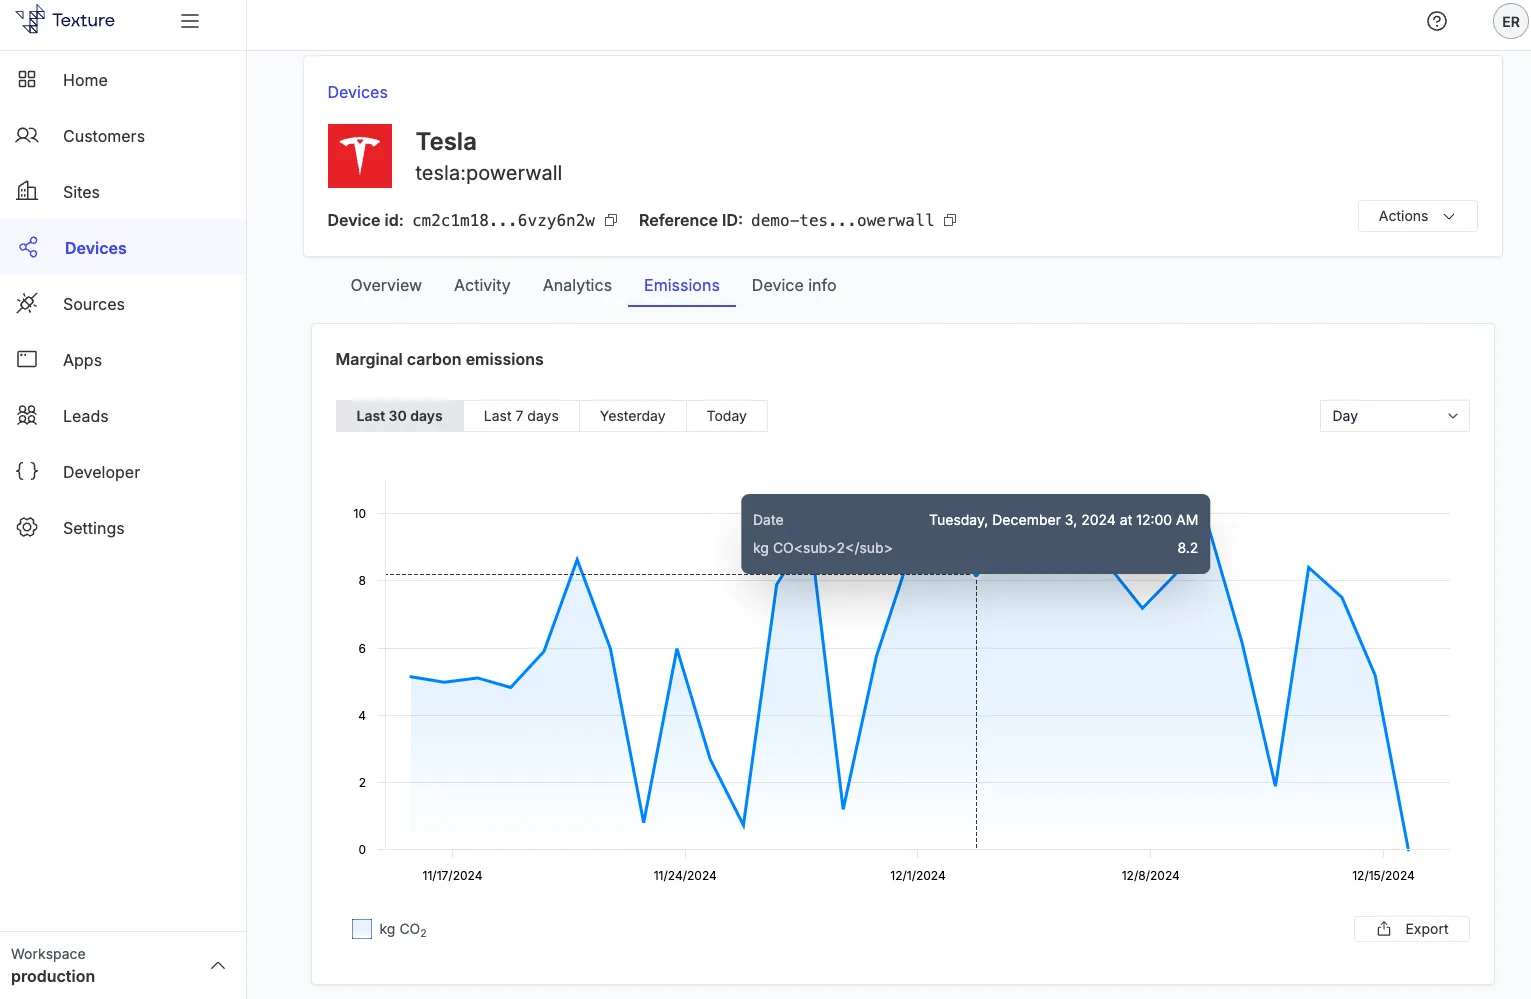Screen dimensions: 1531x999
Task: Select Last 7 days range
Action: (521, 416)
